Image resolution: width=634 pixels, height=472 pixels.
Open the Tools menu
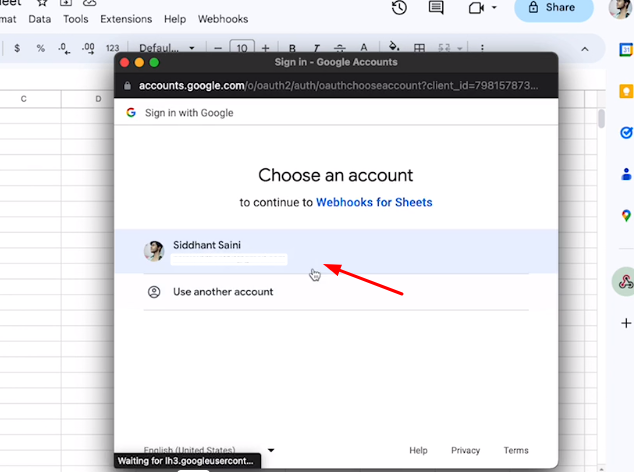(x=76, y=19)
